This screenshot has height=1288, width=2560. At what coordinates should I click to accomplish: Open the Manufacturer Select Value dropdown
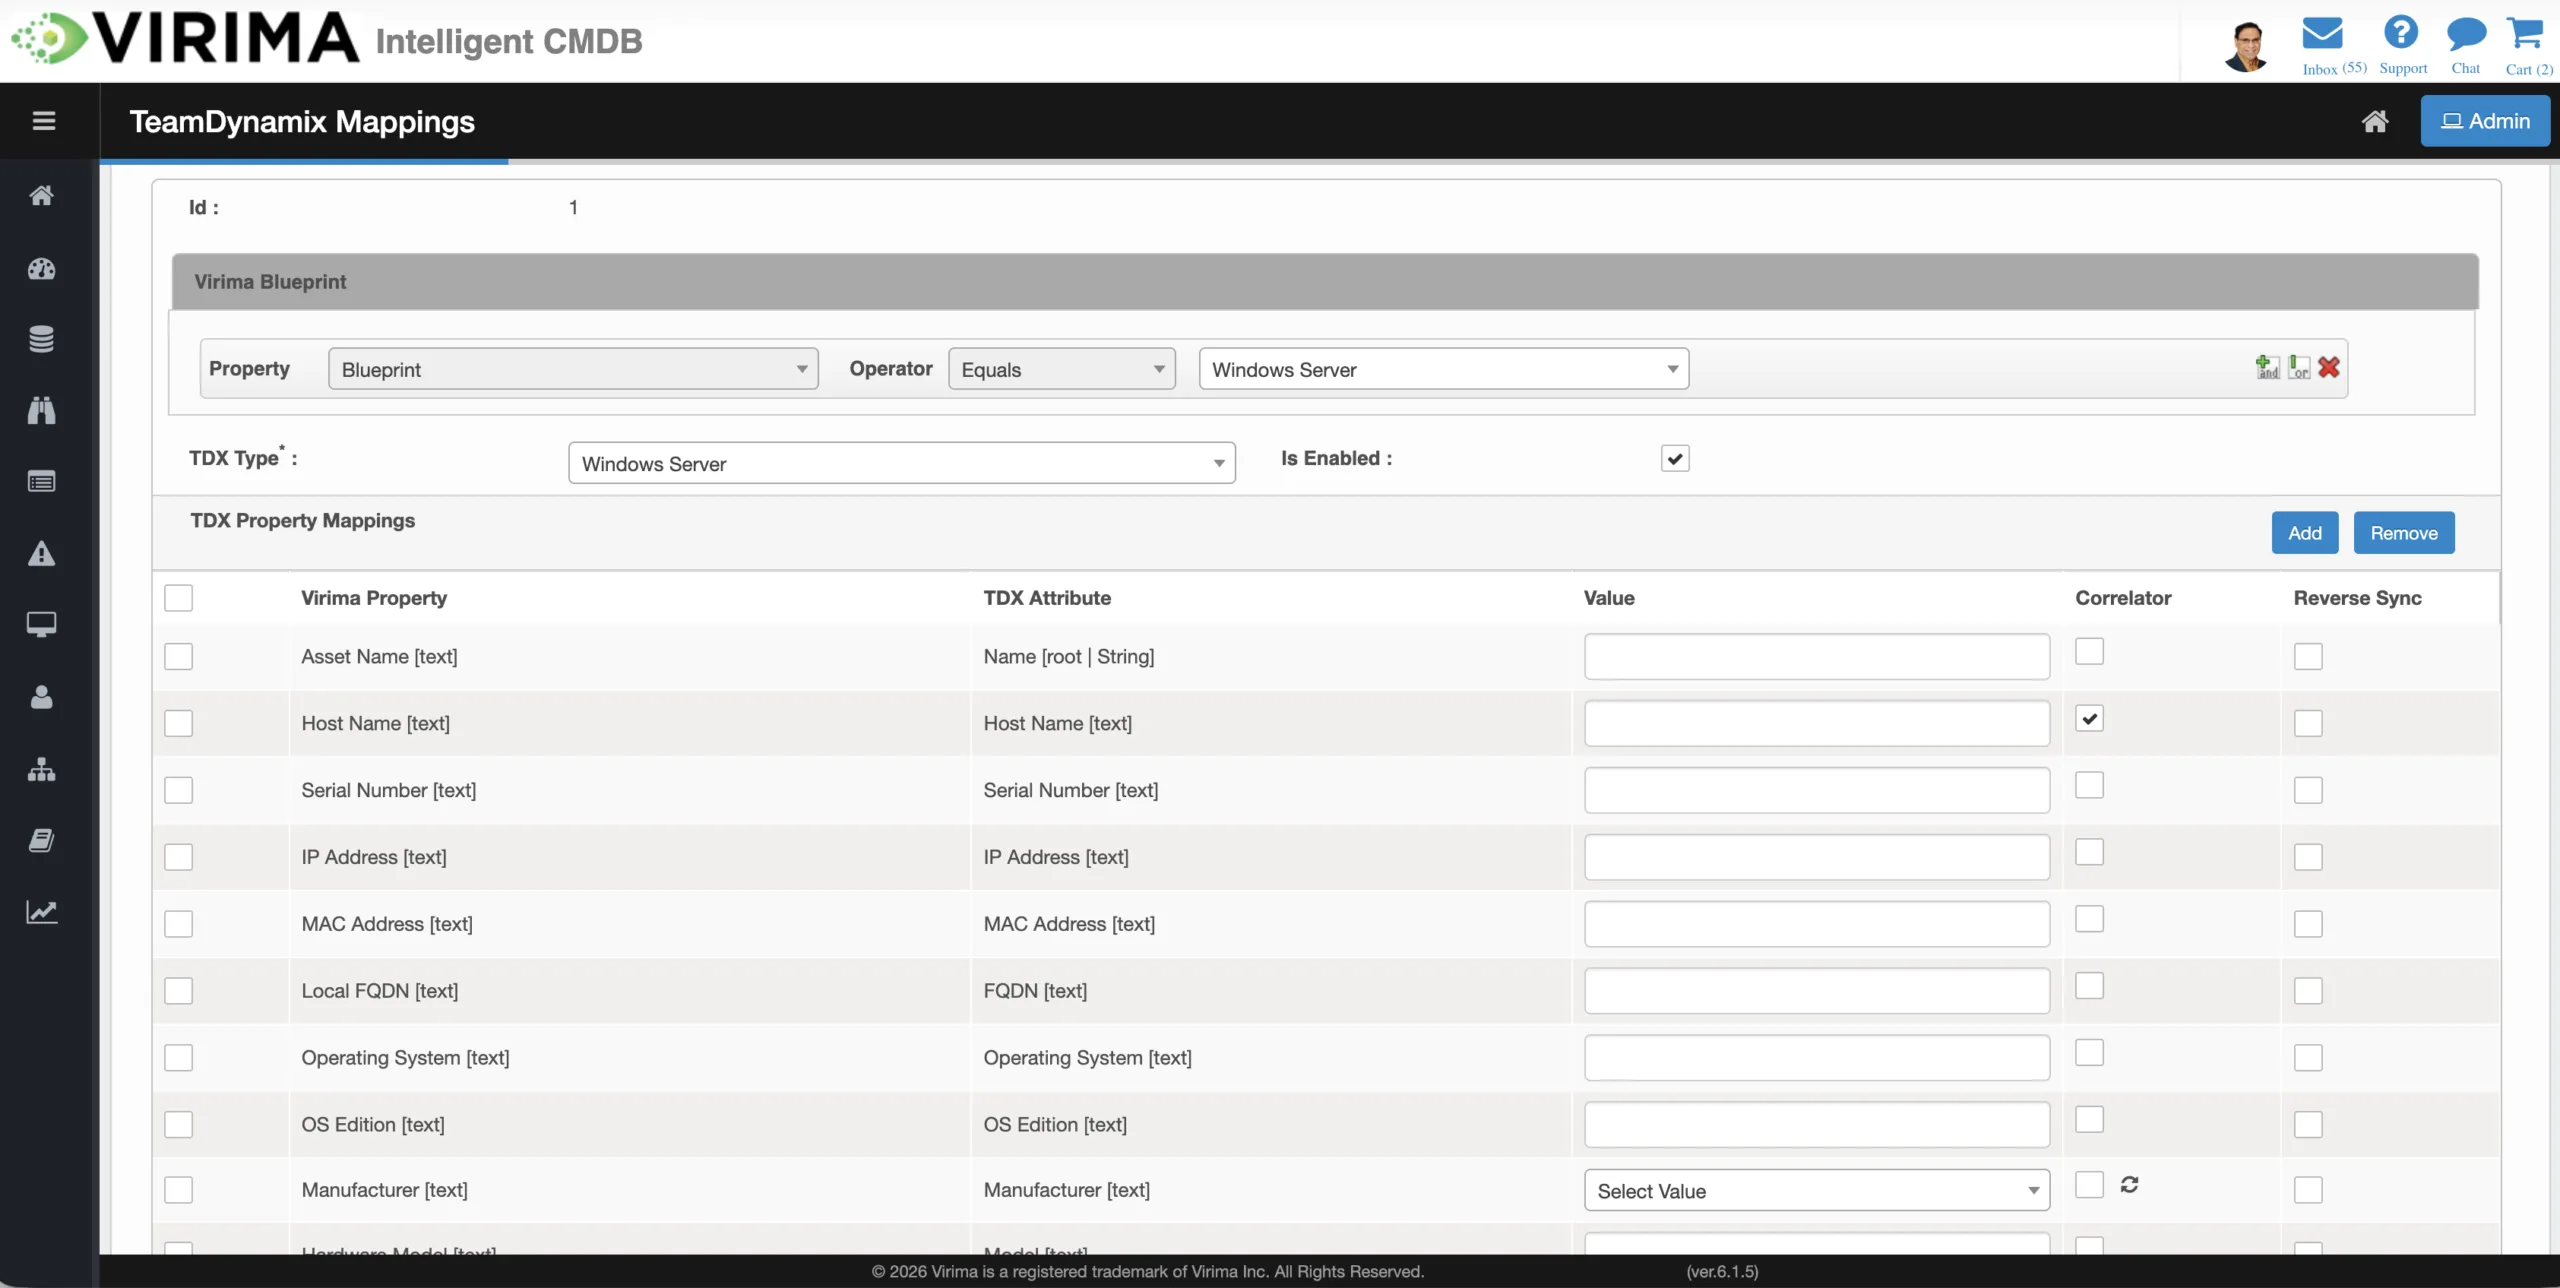point(1817,1190)
